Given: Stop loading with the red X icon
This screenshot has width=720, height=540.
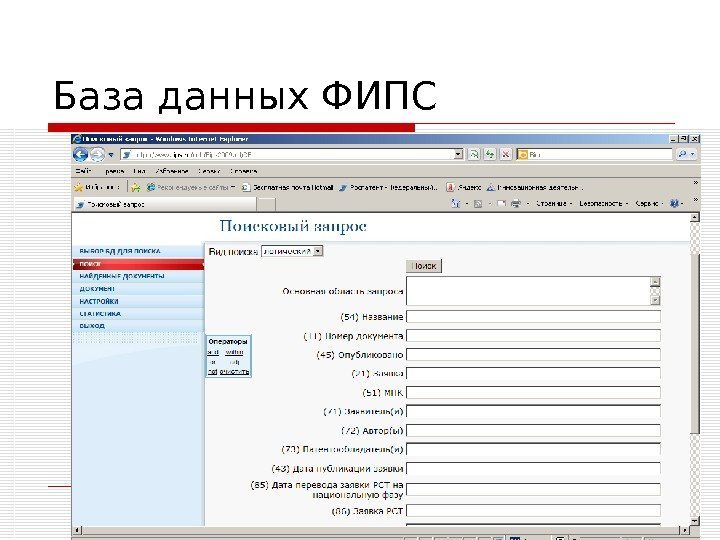Looking at the screenshot, I should (506, 155).
